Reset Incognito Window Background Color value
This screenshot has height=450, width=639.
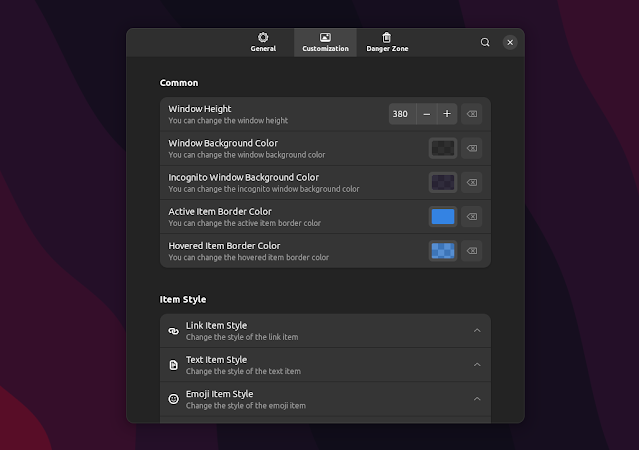click(472, 182)
